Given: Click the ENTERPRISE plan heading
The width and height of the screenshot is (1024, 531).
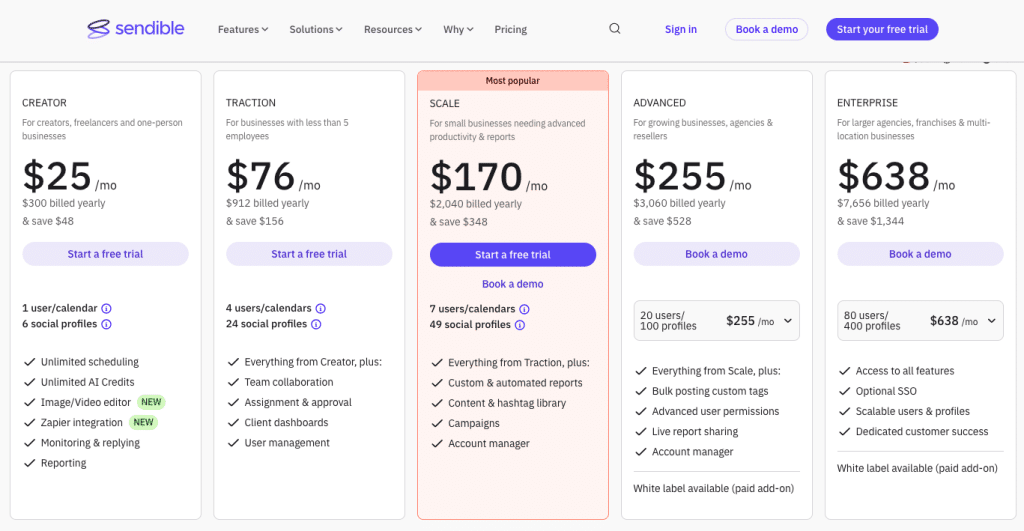Looking at the screenshot, I should (867, 103).
